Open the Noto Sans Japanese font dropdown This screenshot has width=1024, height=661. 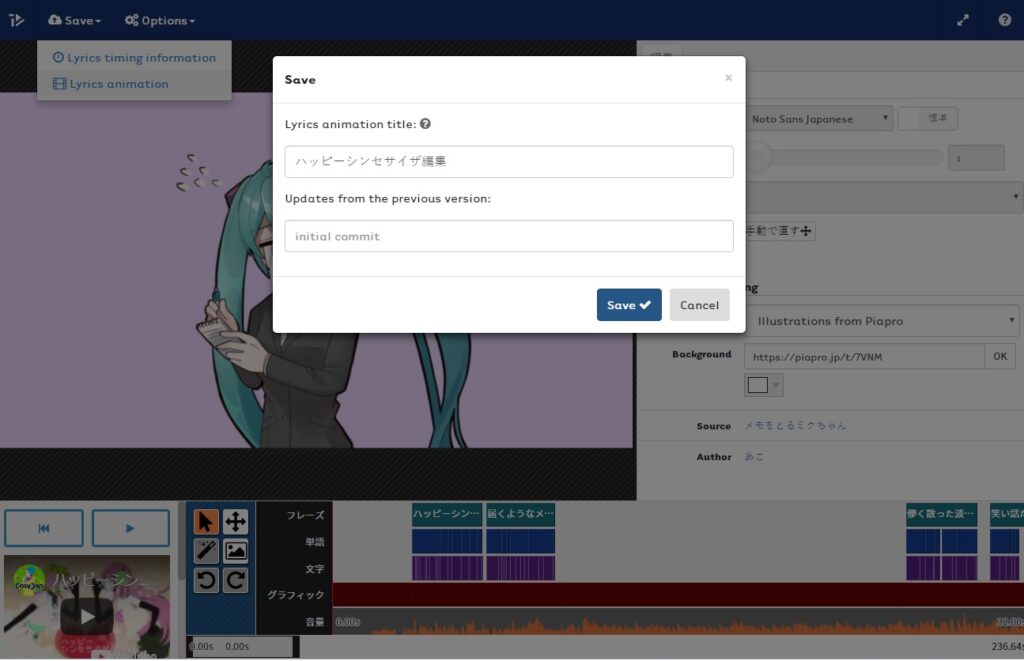pos(820,118)
